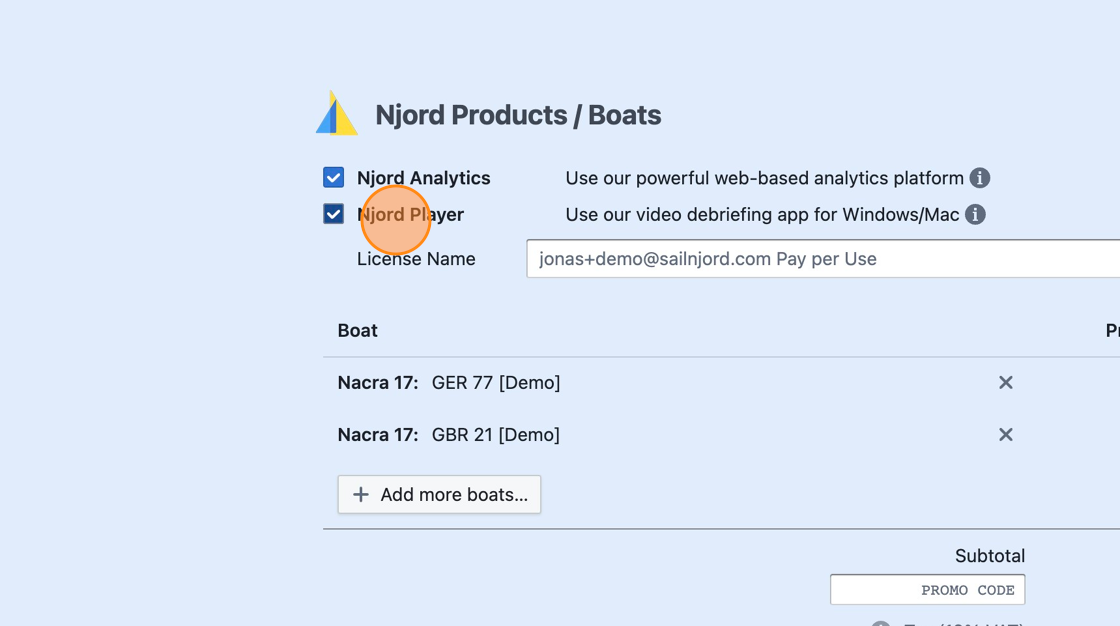The height and width of the screenshot is (626, 1120).
Task: Click the GER 77 [Demo] boat name
Action: pos(496,382)
